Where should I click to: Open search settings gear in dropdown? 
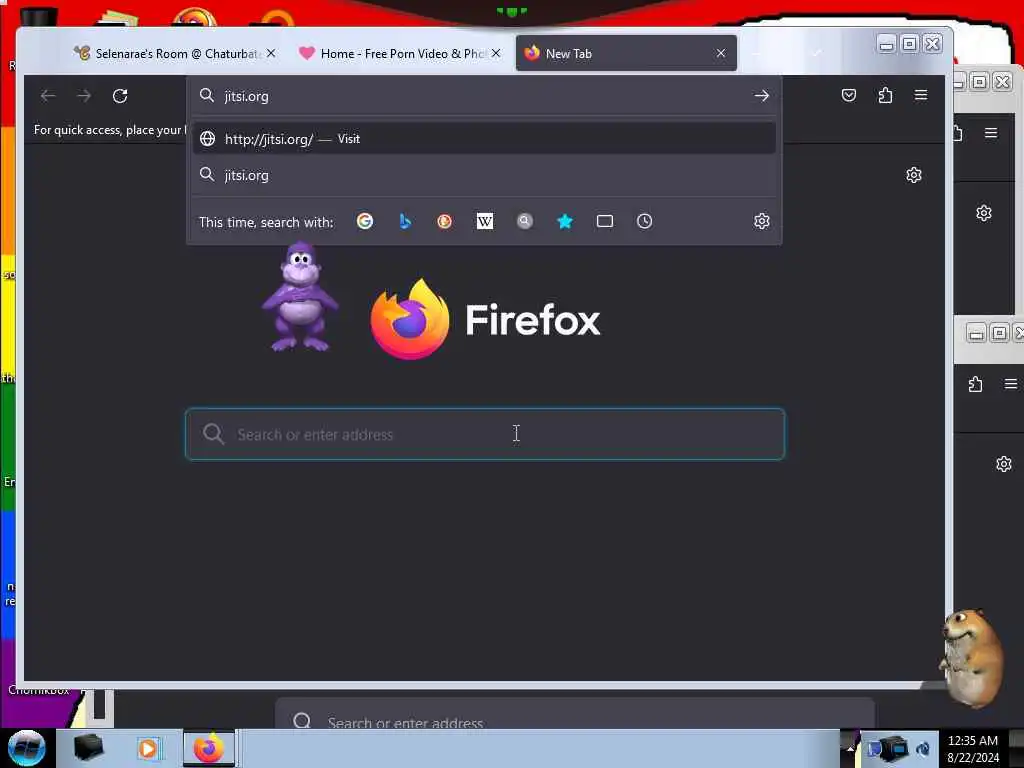[761, 221]
